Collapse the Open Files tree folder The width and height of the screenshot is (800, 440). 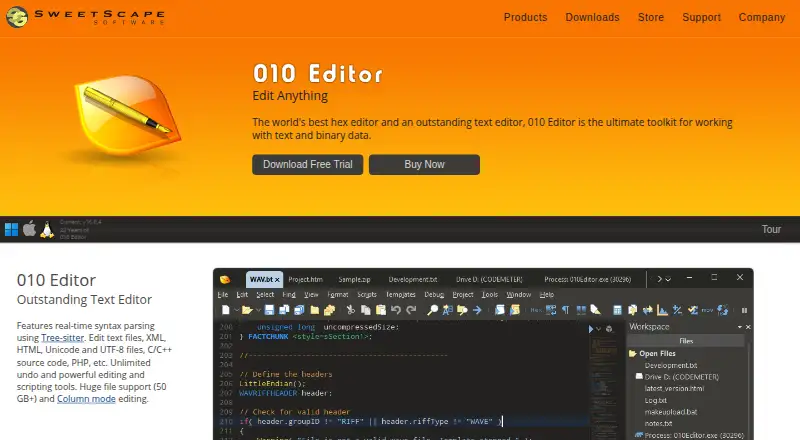633,353
